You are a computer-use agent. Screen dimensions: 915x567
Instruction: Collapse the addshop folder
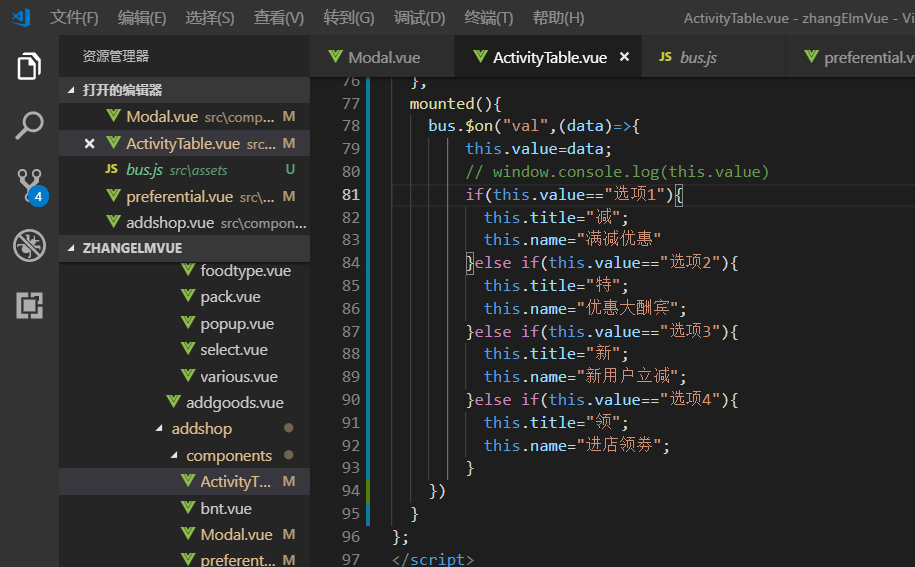184,429
